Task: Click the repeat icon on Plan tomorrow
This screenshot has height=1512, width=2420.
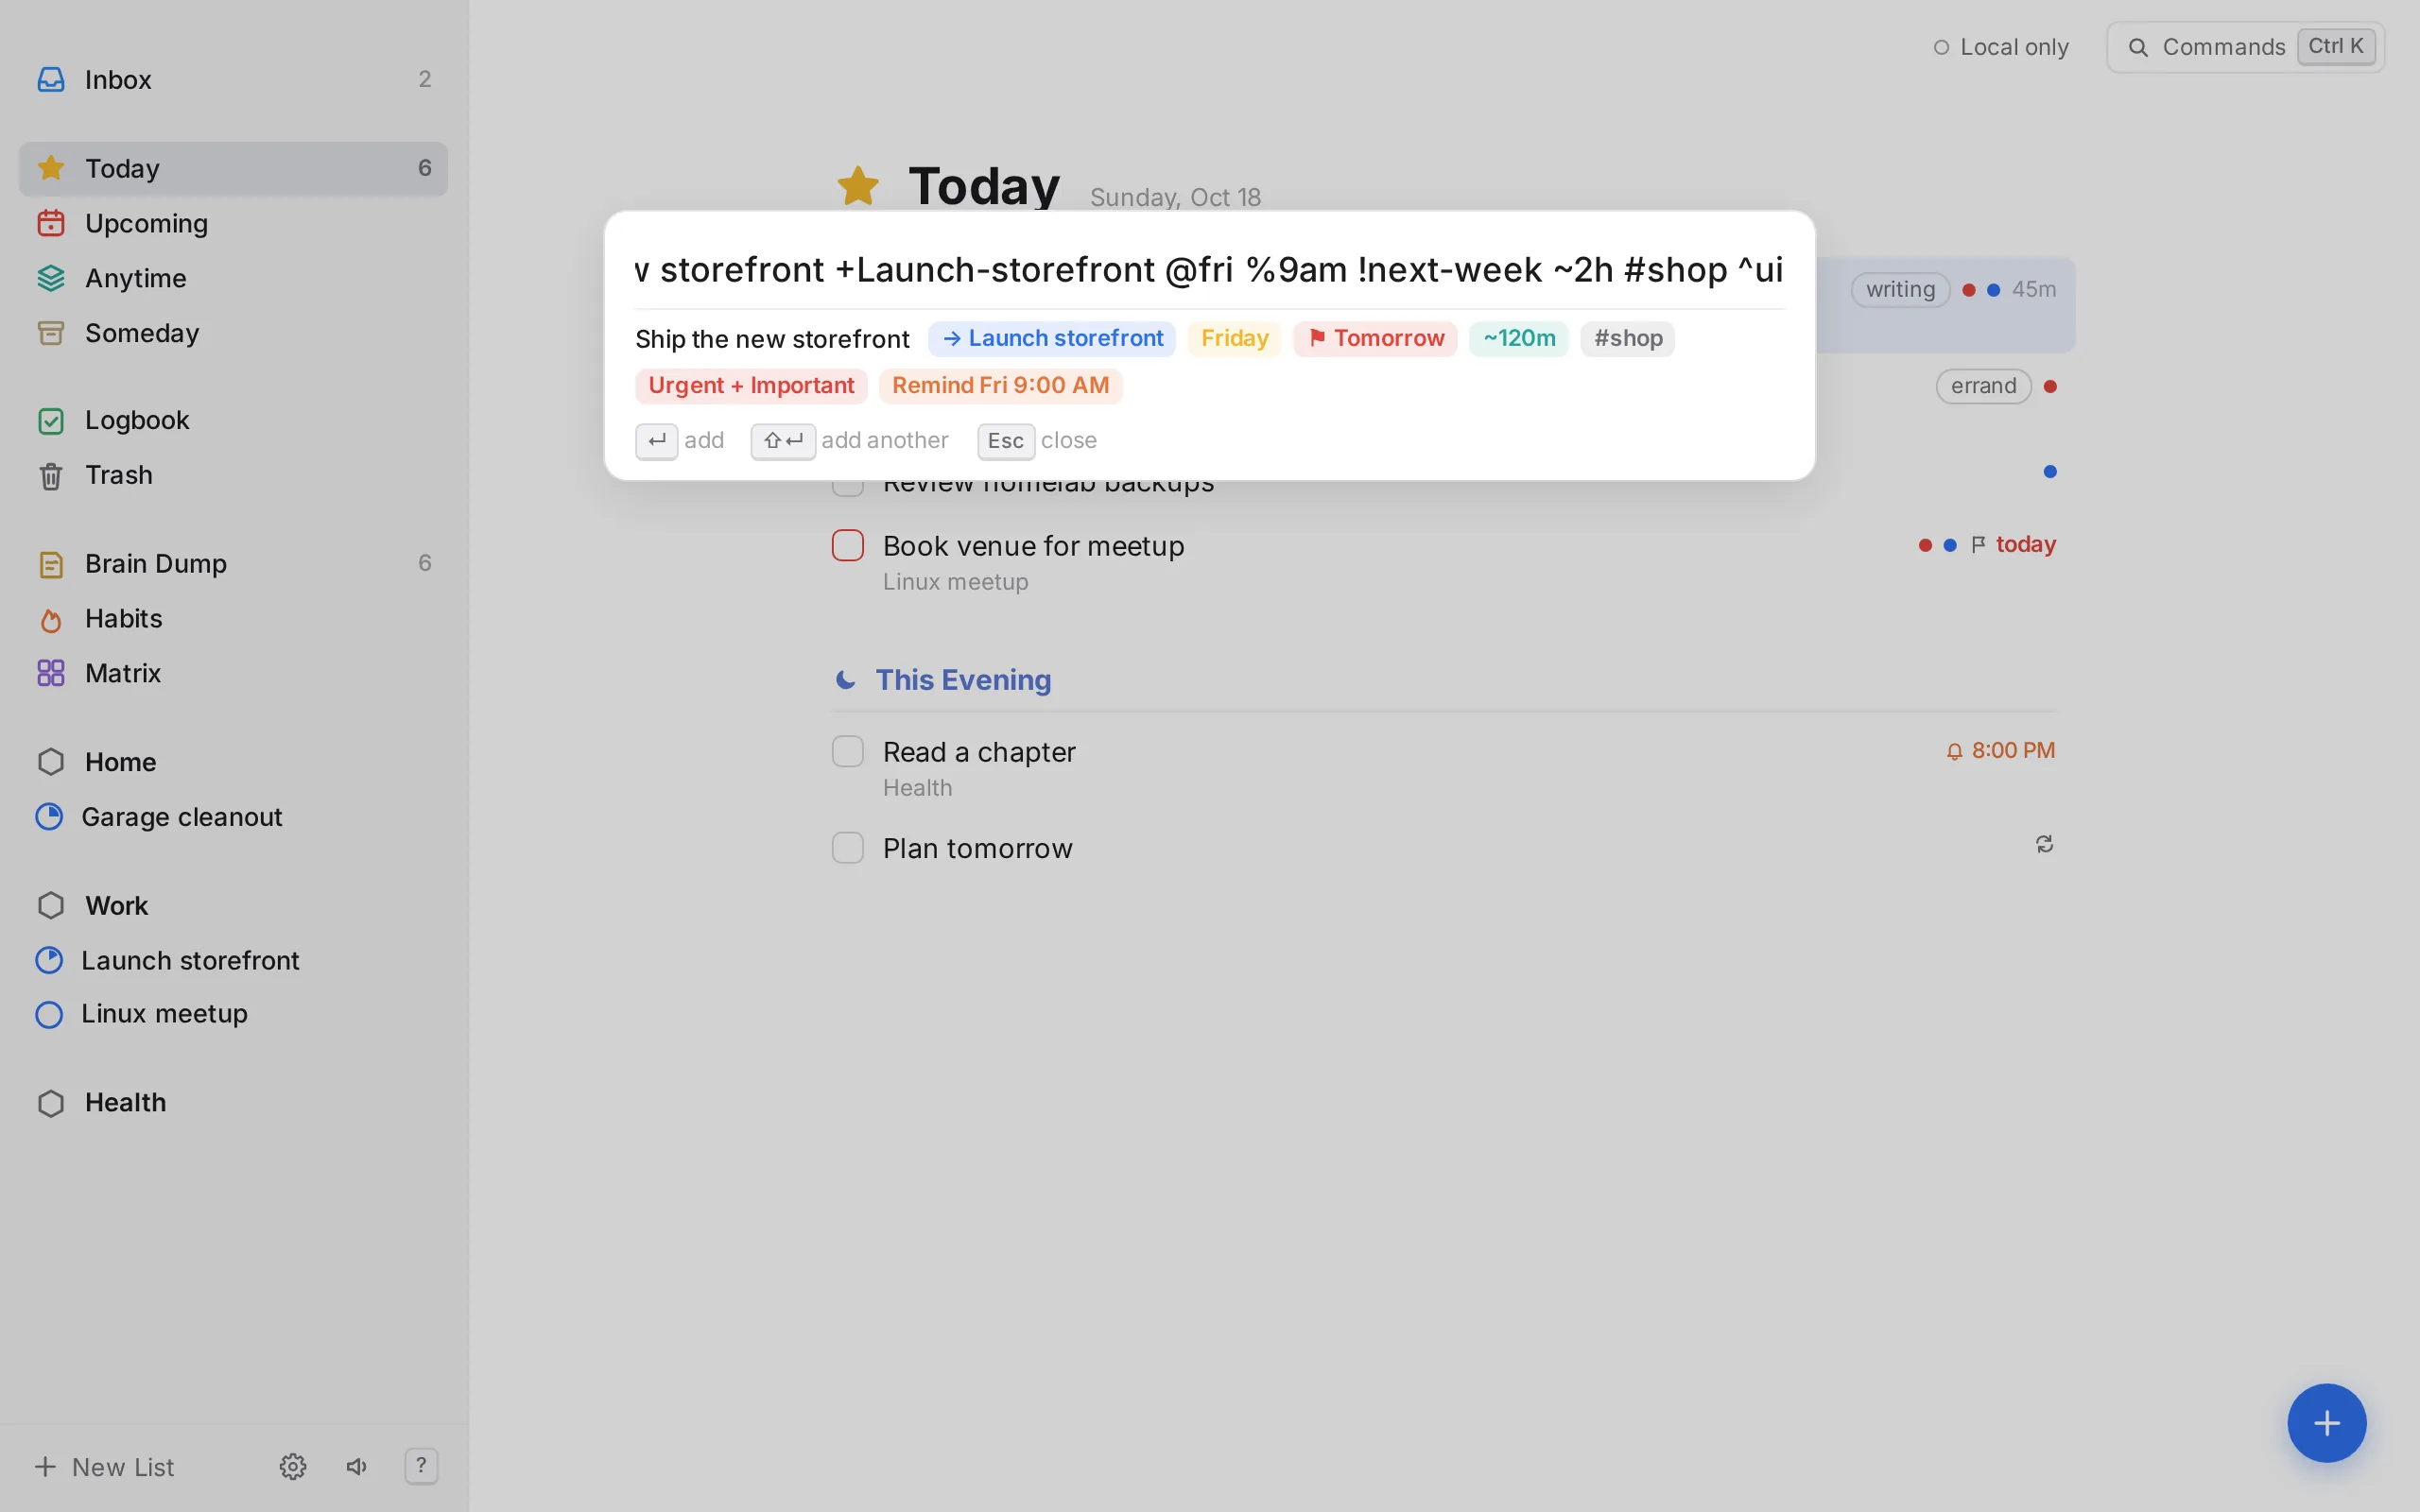Action: click(x=2045, y=845)
